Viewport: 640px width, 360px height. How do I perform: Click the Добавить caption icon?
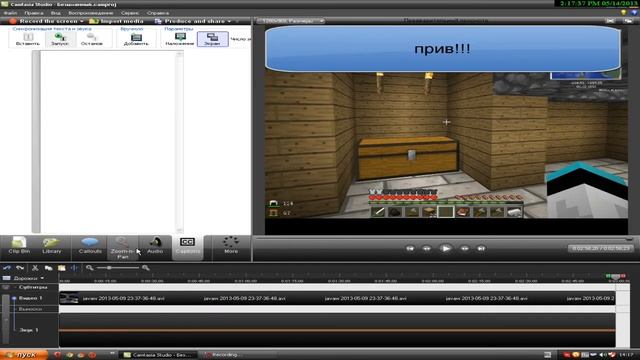click(136, 39)
